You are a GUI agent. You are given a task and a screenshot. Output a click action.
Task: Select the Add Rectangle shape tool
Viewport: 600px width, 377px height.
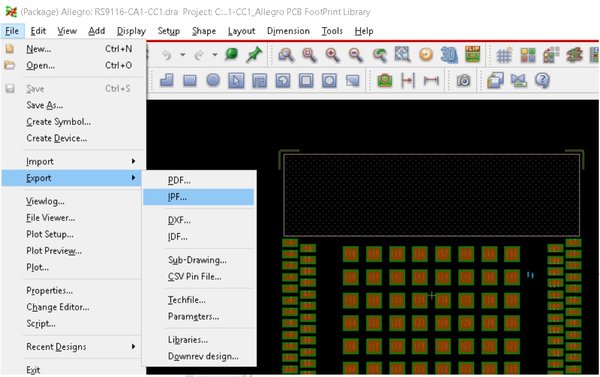[190, 80]
